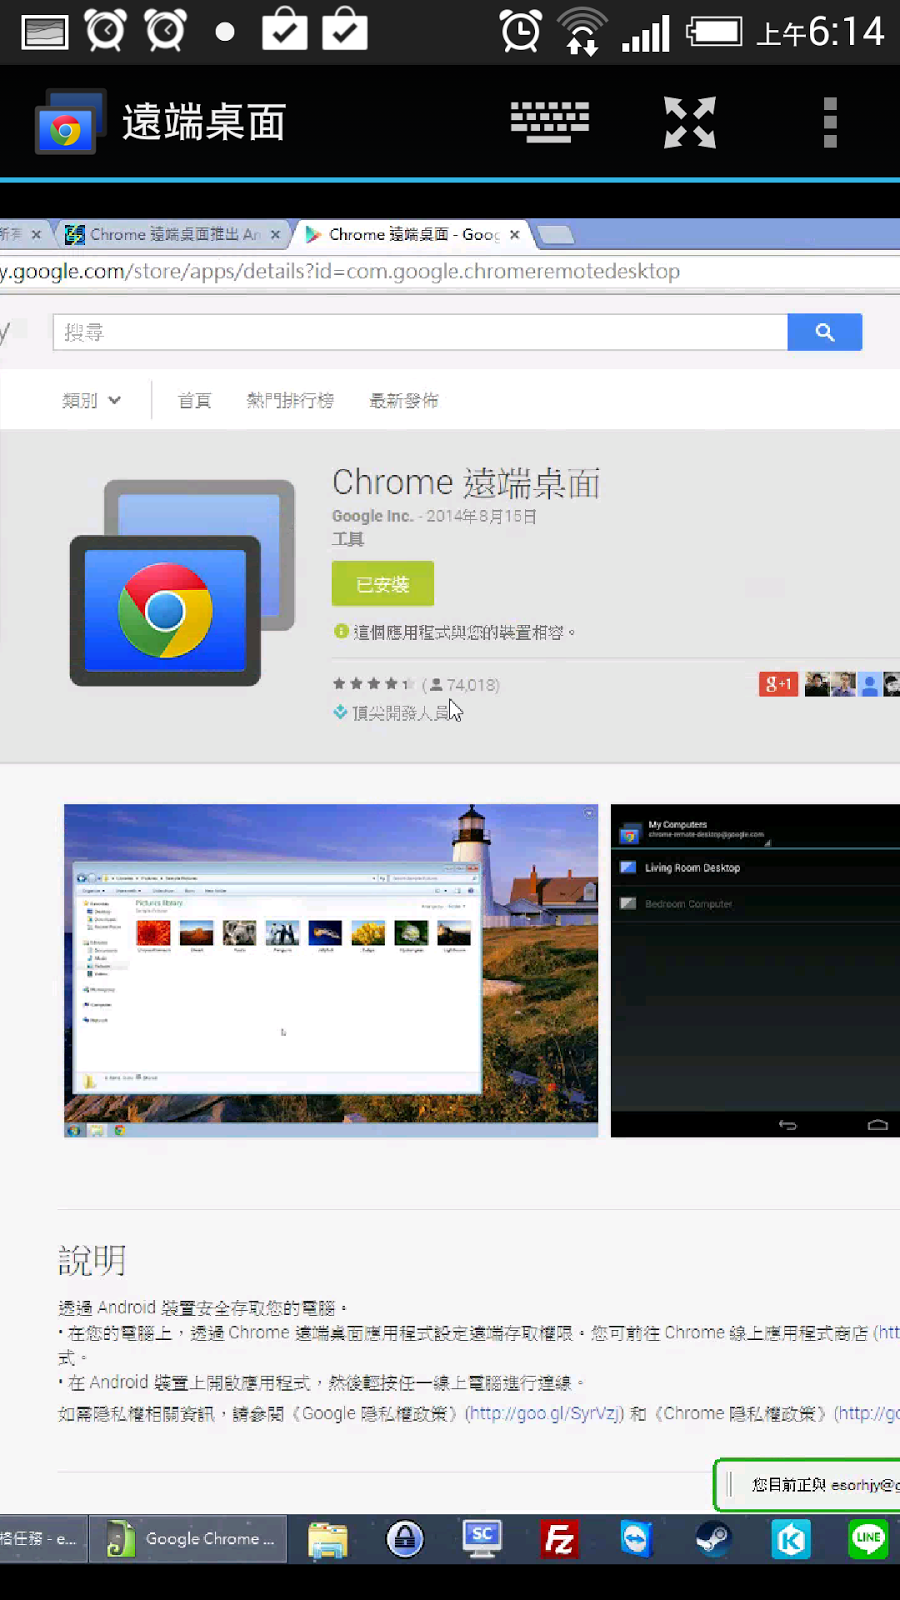
Task: Click the 工具 category link
Action: 348,539
